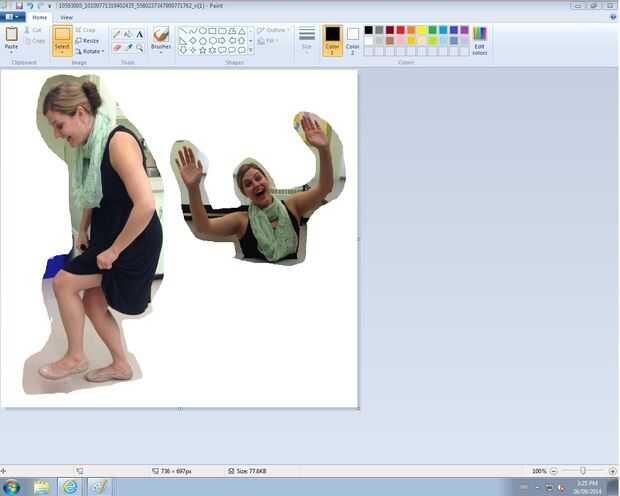Select the Pencil tool
The image size is (620, 496).
click(x=116, y=34)
